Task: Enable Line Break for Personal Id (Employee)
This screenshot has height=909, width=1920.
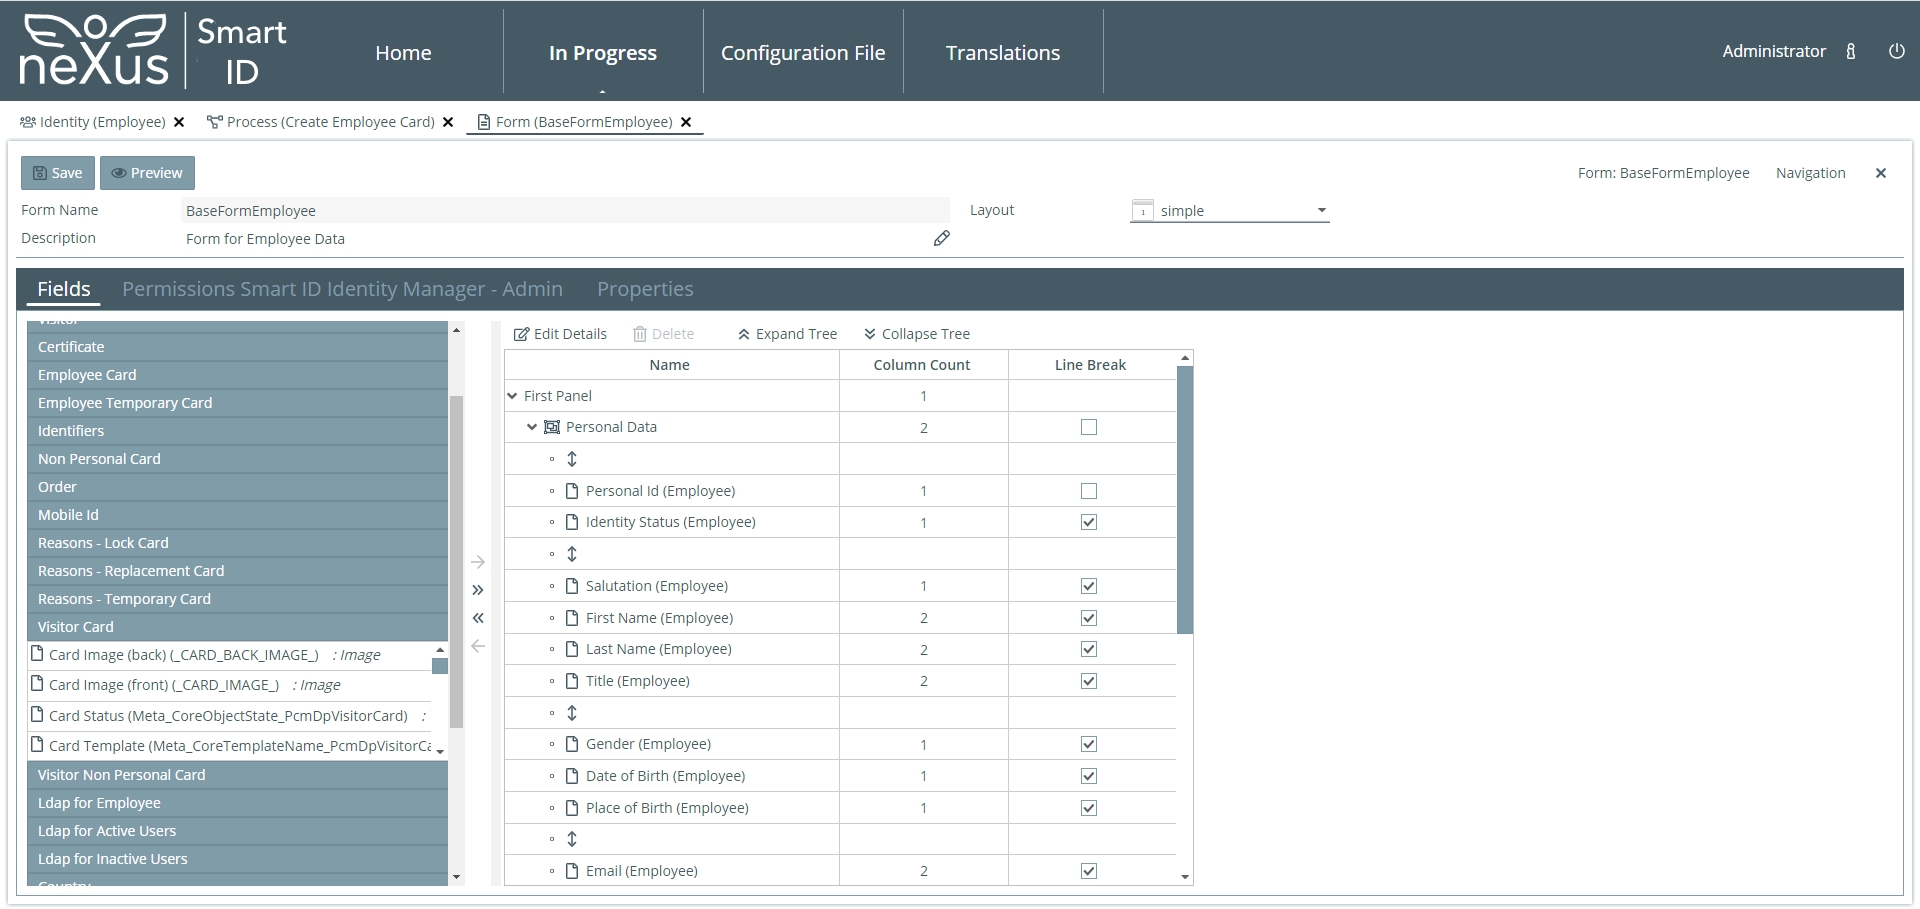Action: (1089, 490)
